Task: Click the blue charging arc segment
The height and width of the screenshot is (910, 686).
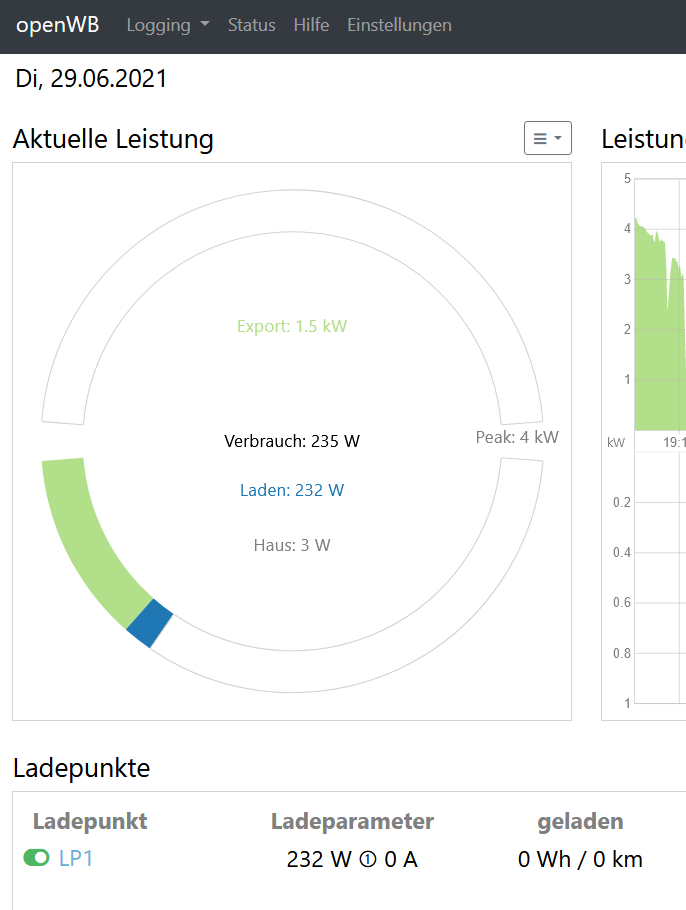Action: pyautogui.click(x=150, y=623)
